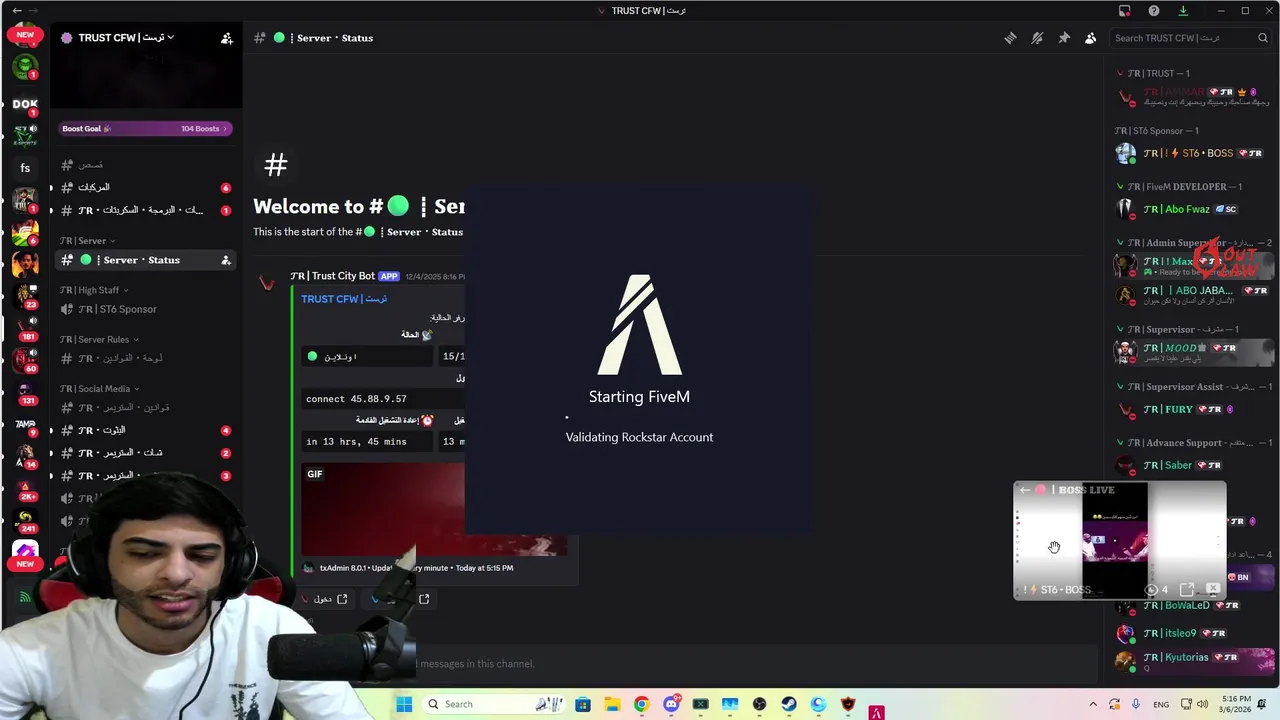Open the Boost Goal 104 Boosts bar

(x=146, y=128)
